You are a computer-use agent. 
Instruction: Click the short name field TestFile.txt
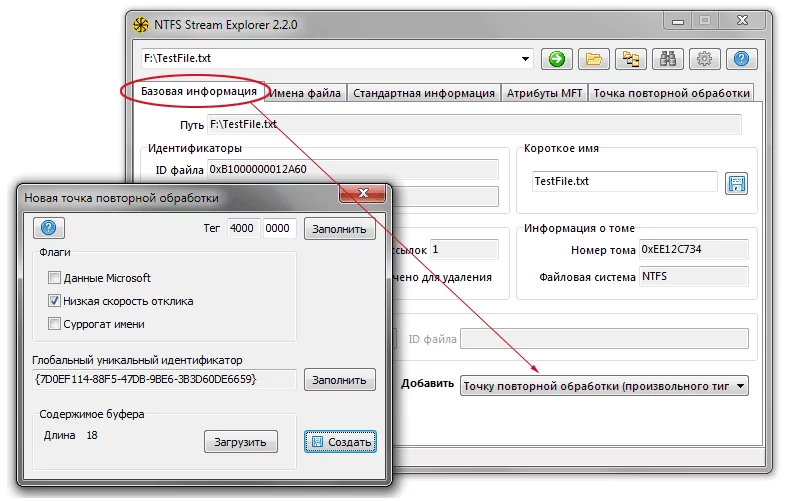pos(625,181)
